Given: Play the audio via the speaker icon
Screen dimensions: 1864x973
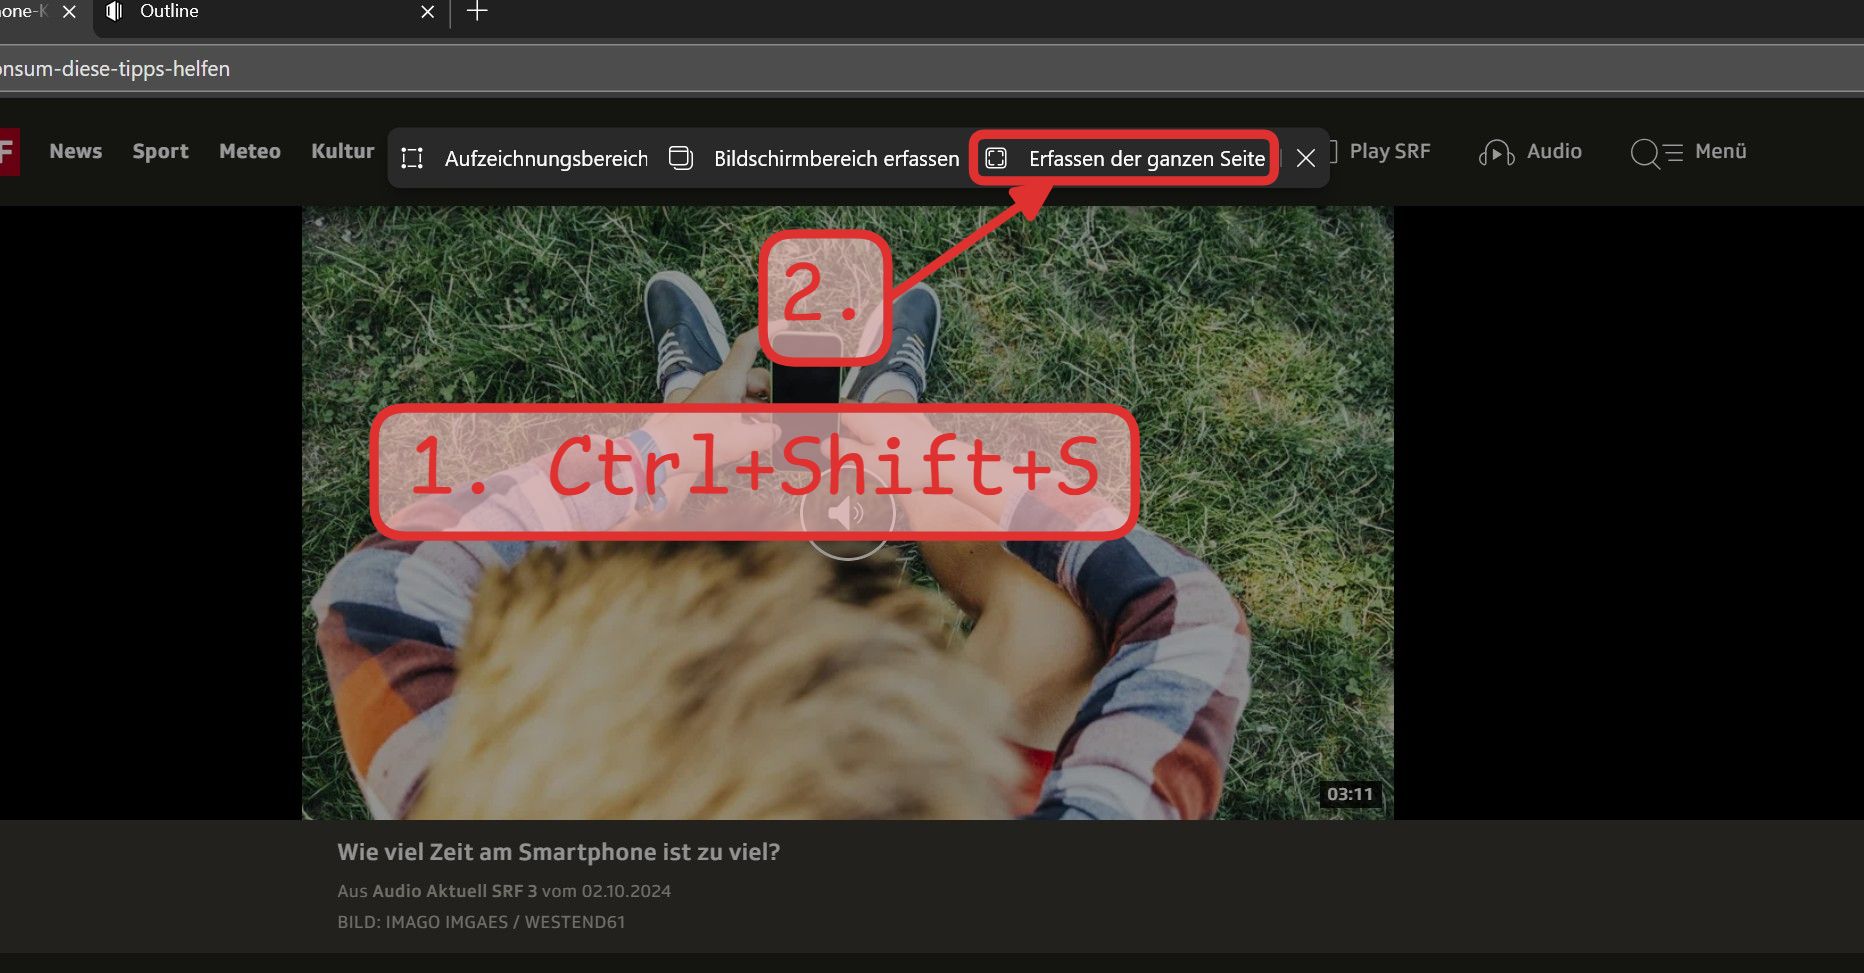Looking at the screenshot, I should [x=846, y=513].
